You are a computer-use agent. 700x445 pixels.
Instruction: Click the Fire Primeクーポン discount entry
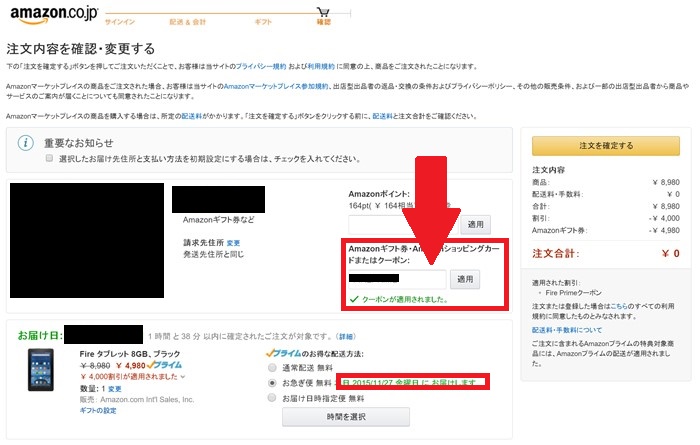coord(573,293)
